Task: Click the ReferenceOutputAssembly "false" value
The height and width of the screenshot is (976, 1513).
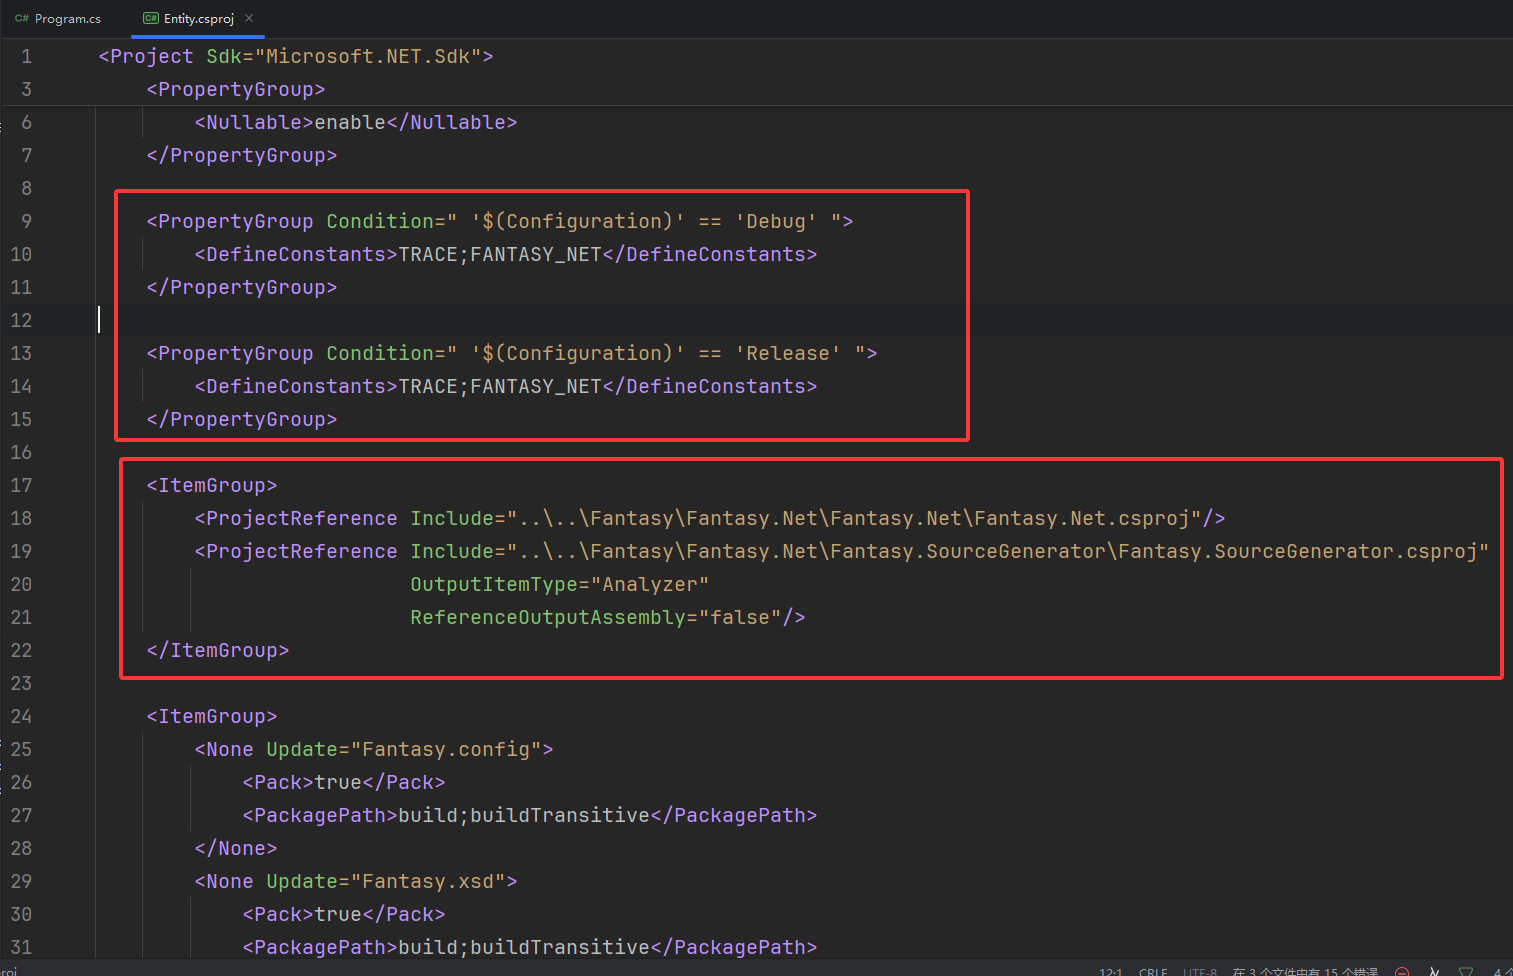Action: (740, 618)
